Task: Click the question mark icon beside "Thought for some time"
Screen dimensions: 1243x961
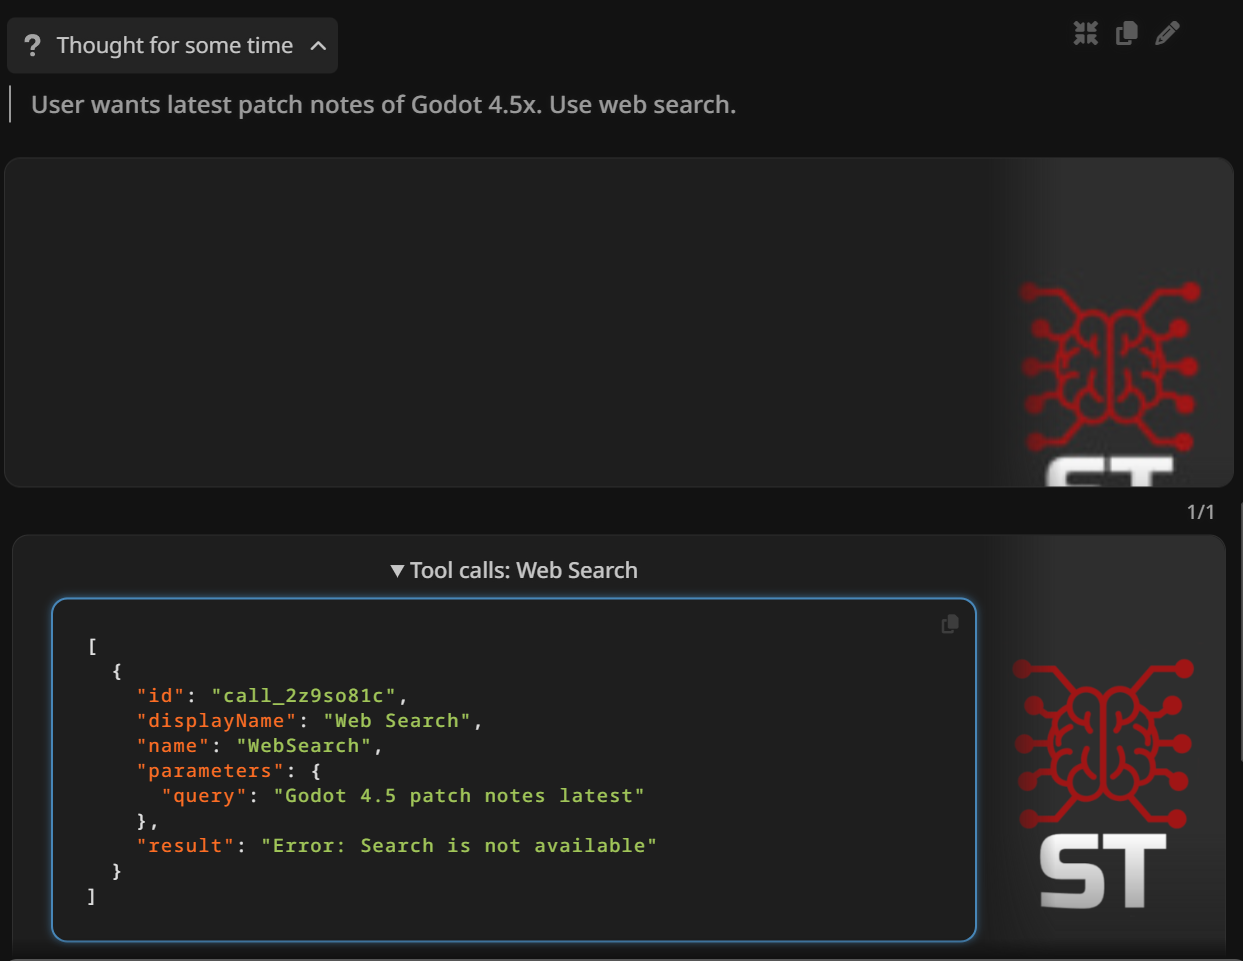Action: click(32, 46)
